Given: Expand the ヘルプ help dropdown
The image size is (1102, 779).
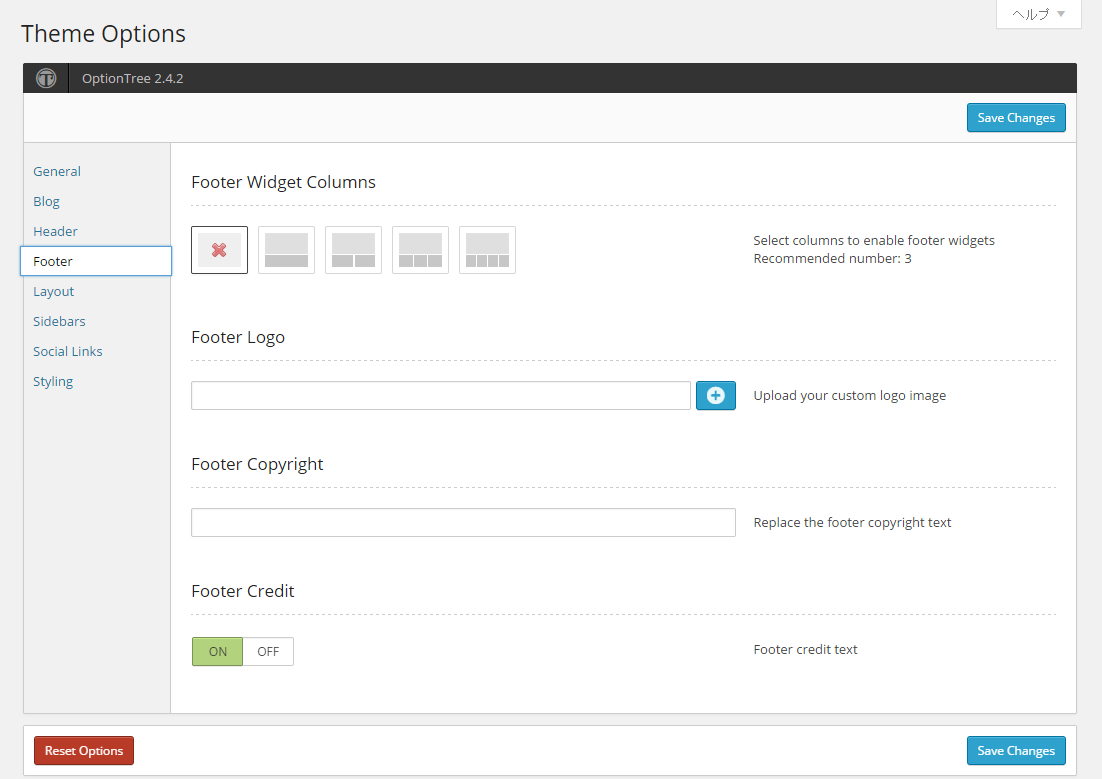Looking at the screenshot, I should coord(1039,14).
